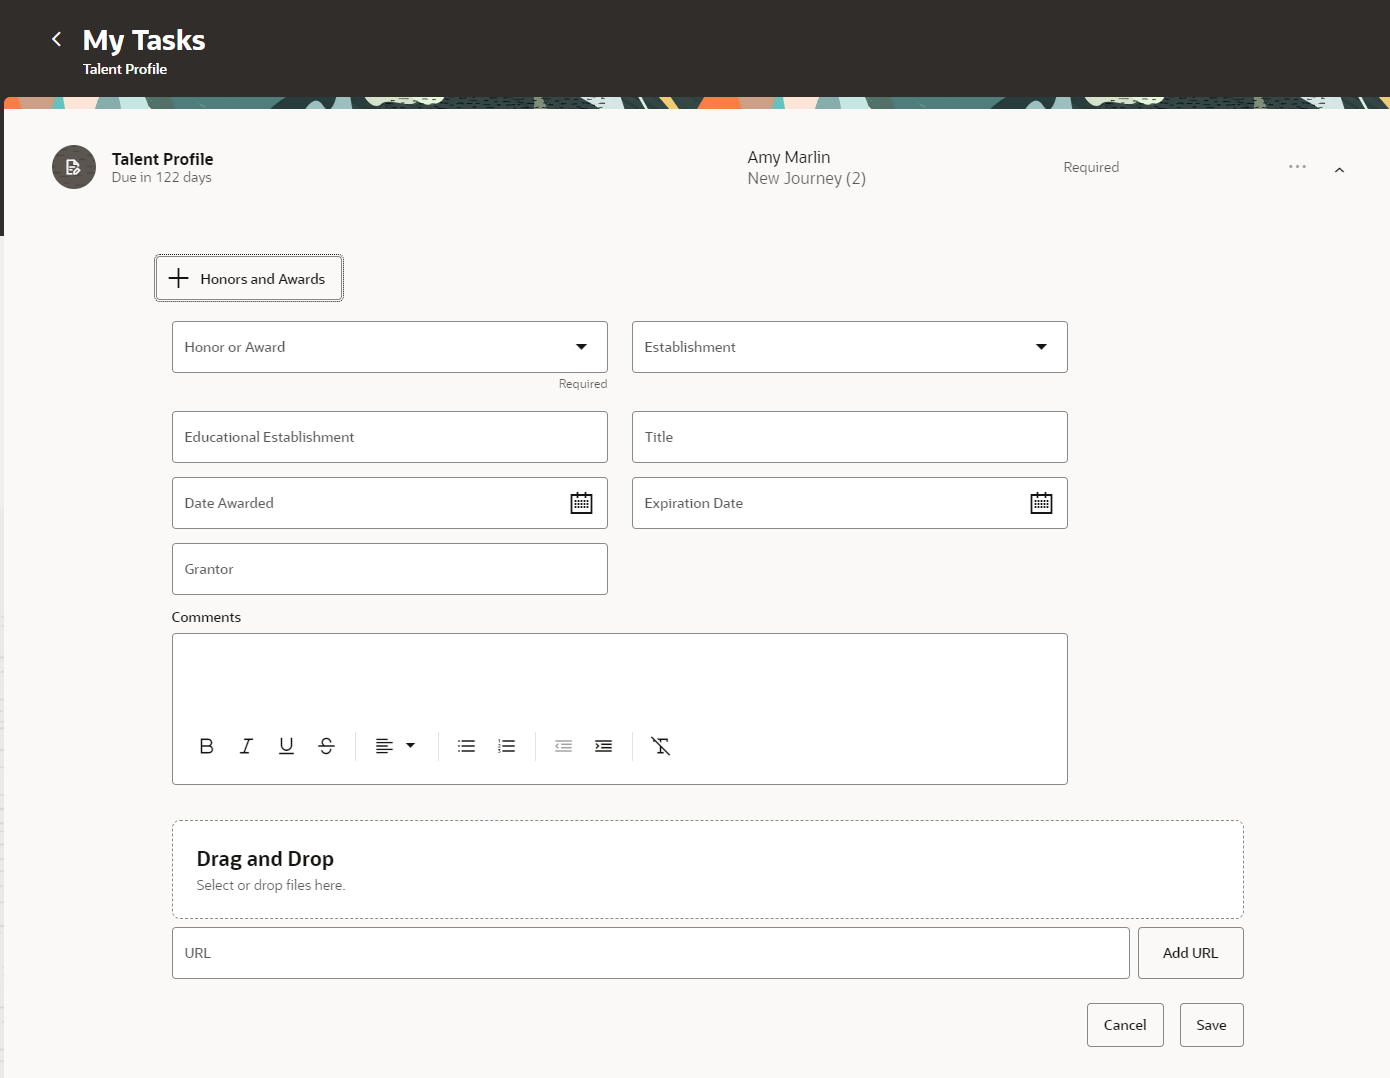Insert a numbered list in Comments
The height and width of the screenshot is (1078, 1390).
click(x=506, y=745)
